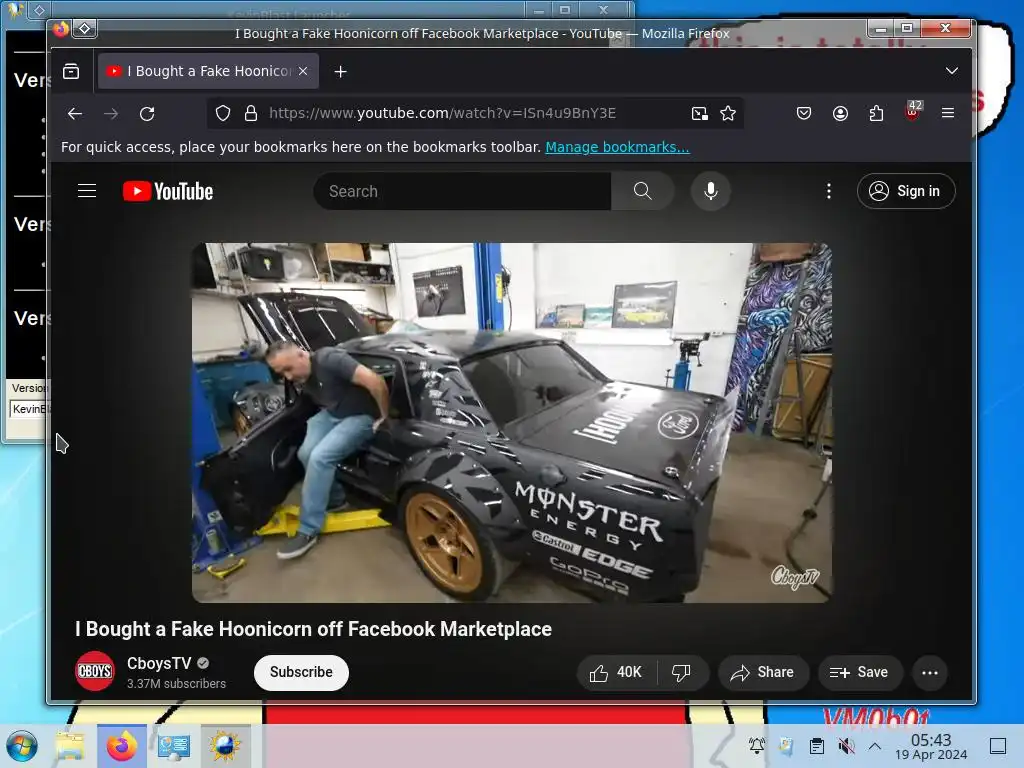Open the Pocket save icon
Image resolution: width=1024 pixels, height=768 pixels.
804,114
